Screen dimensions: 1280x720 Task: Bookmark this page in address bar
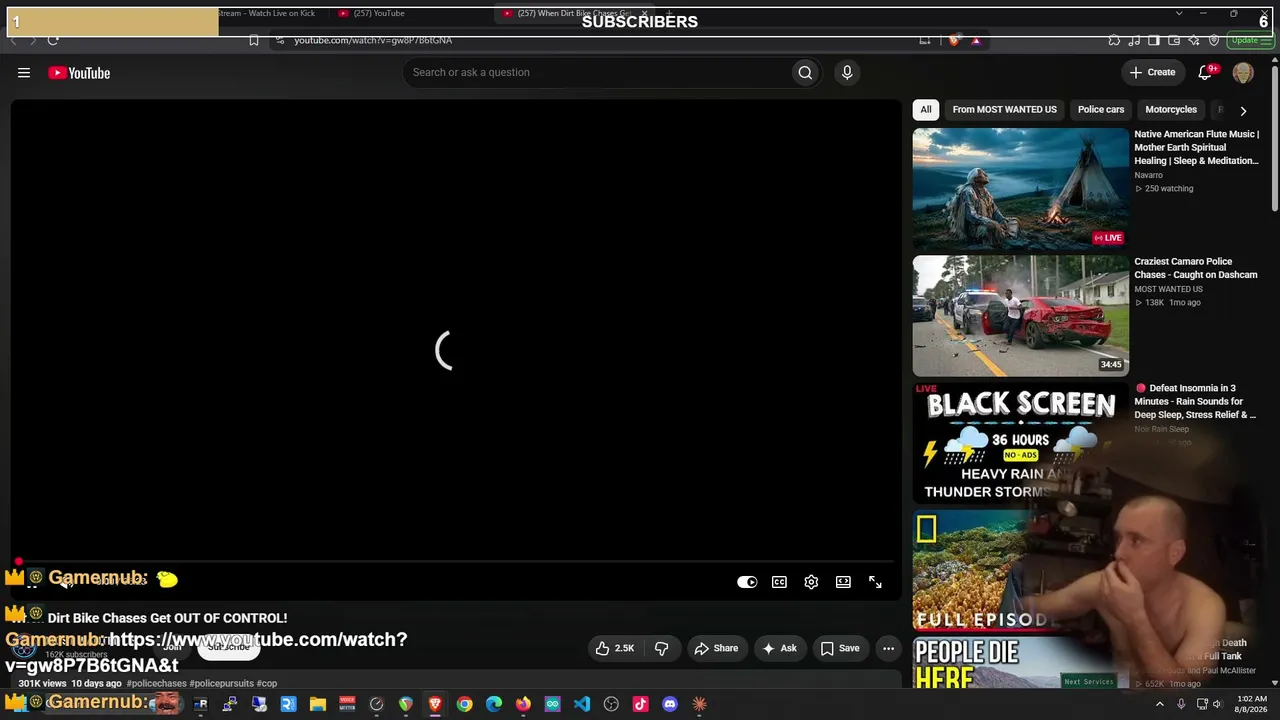click(254, 40)
